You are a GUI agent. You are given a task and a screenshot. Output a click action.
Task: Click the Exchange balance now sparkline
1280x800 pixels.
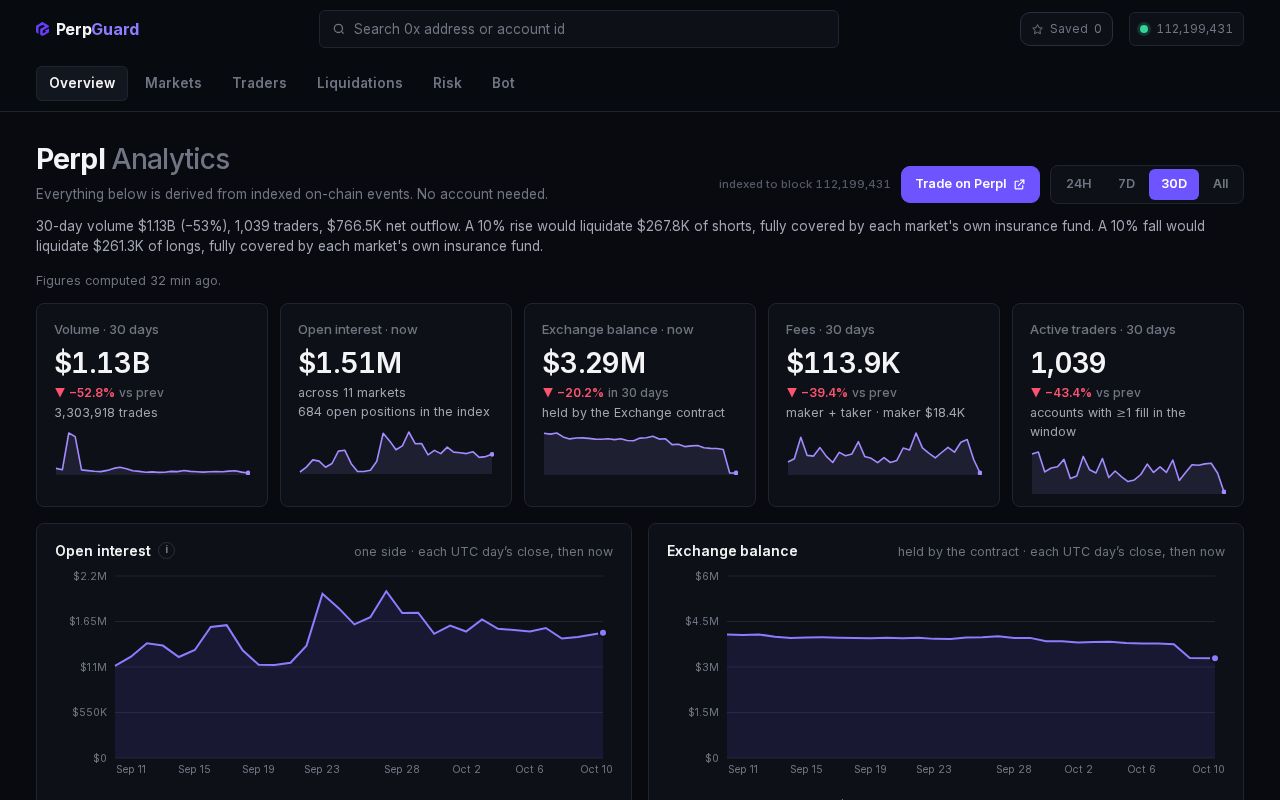pos(640,453)
